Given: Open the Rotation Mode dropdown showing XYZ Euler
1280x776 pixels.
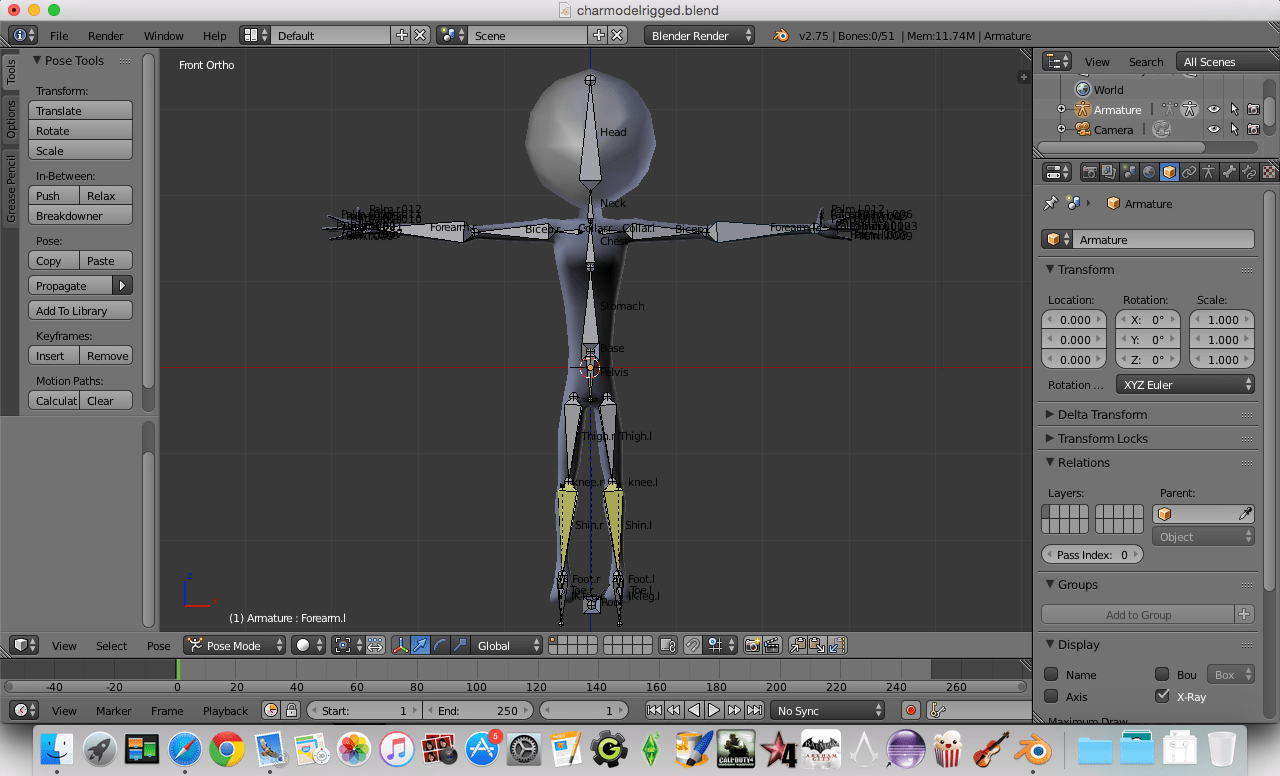Looking at the screenshot, I should pos(1185,384).
